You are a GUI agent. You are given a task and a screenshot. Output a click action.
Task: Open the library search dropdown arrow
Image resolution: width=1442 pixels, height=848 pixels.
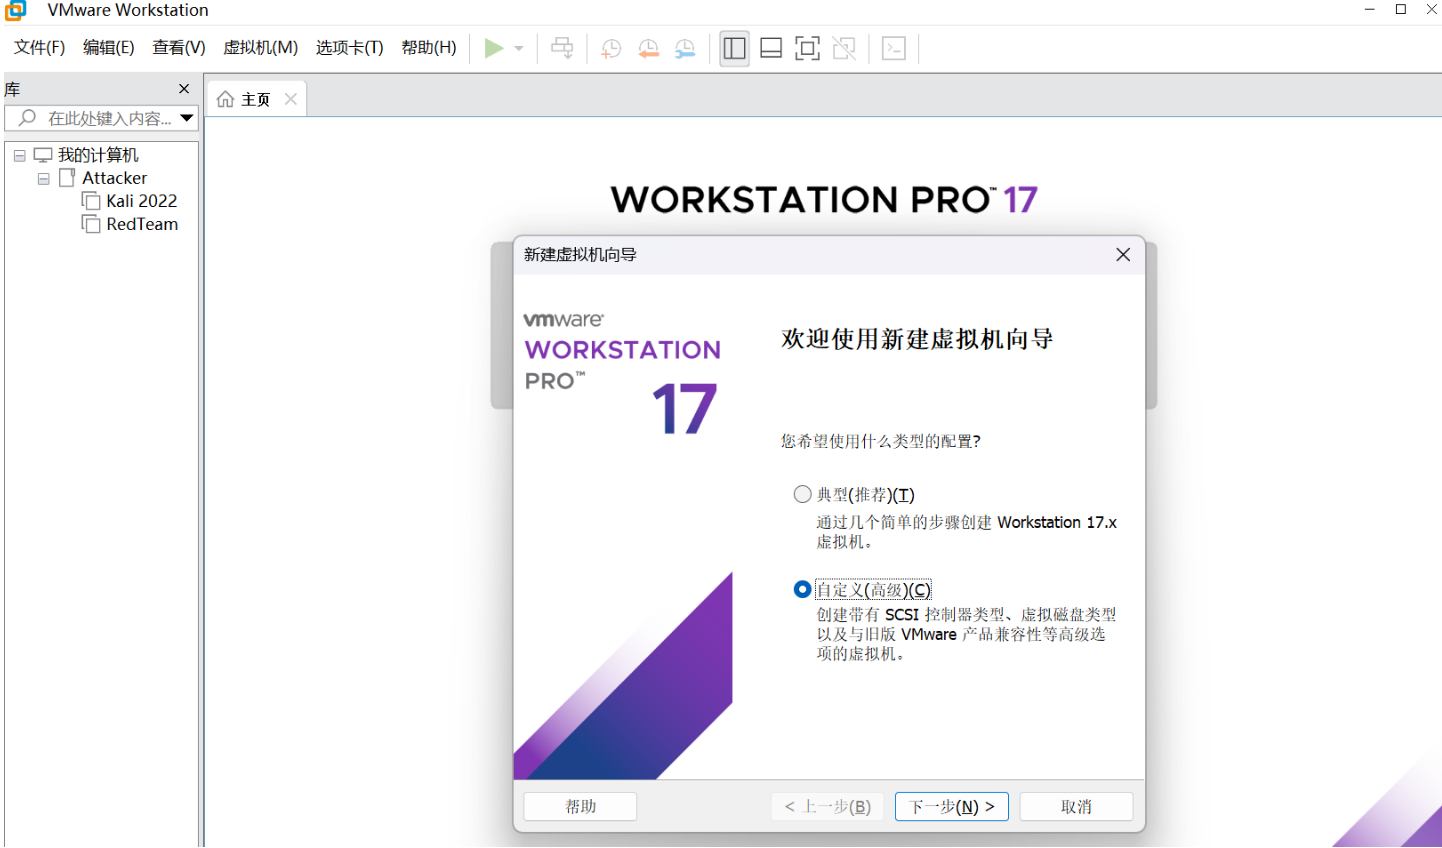click(x=187, y=118)
